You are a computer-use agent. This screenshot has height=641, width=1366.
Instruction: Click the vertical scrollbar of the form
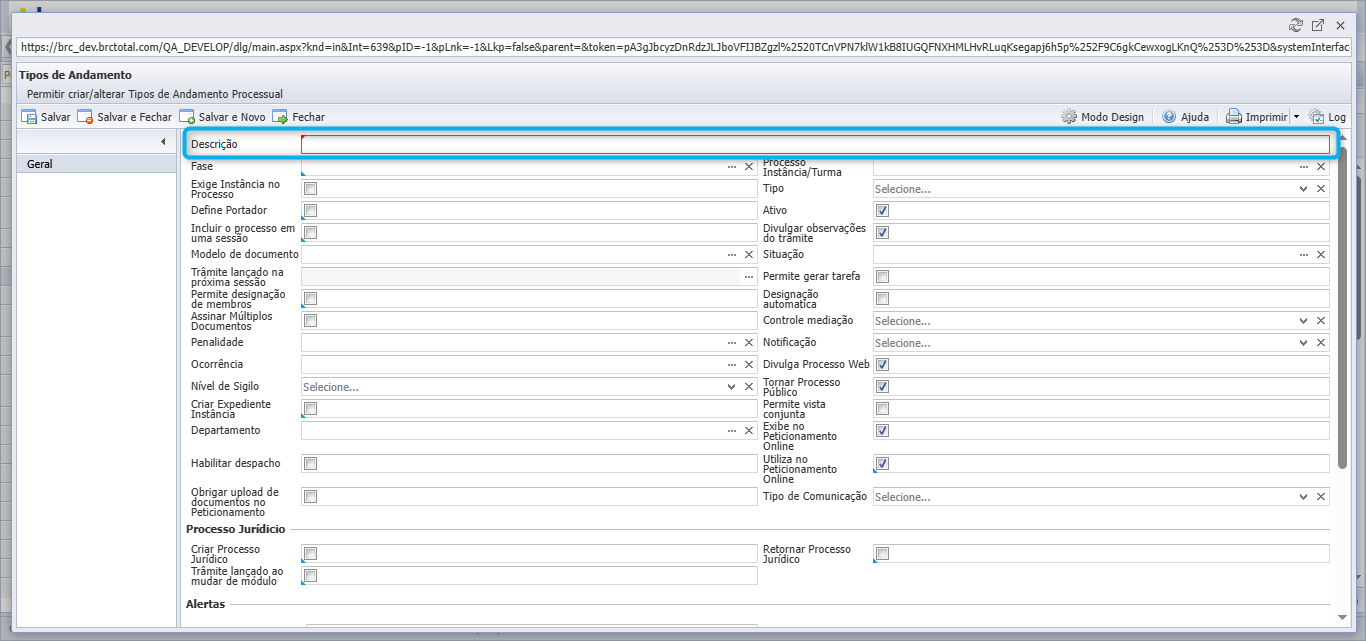1343,308
